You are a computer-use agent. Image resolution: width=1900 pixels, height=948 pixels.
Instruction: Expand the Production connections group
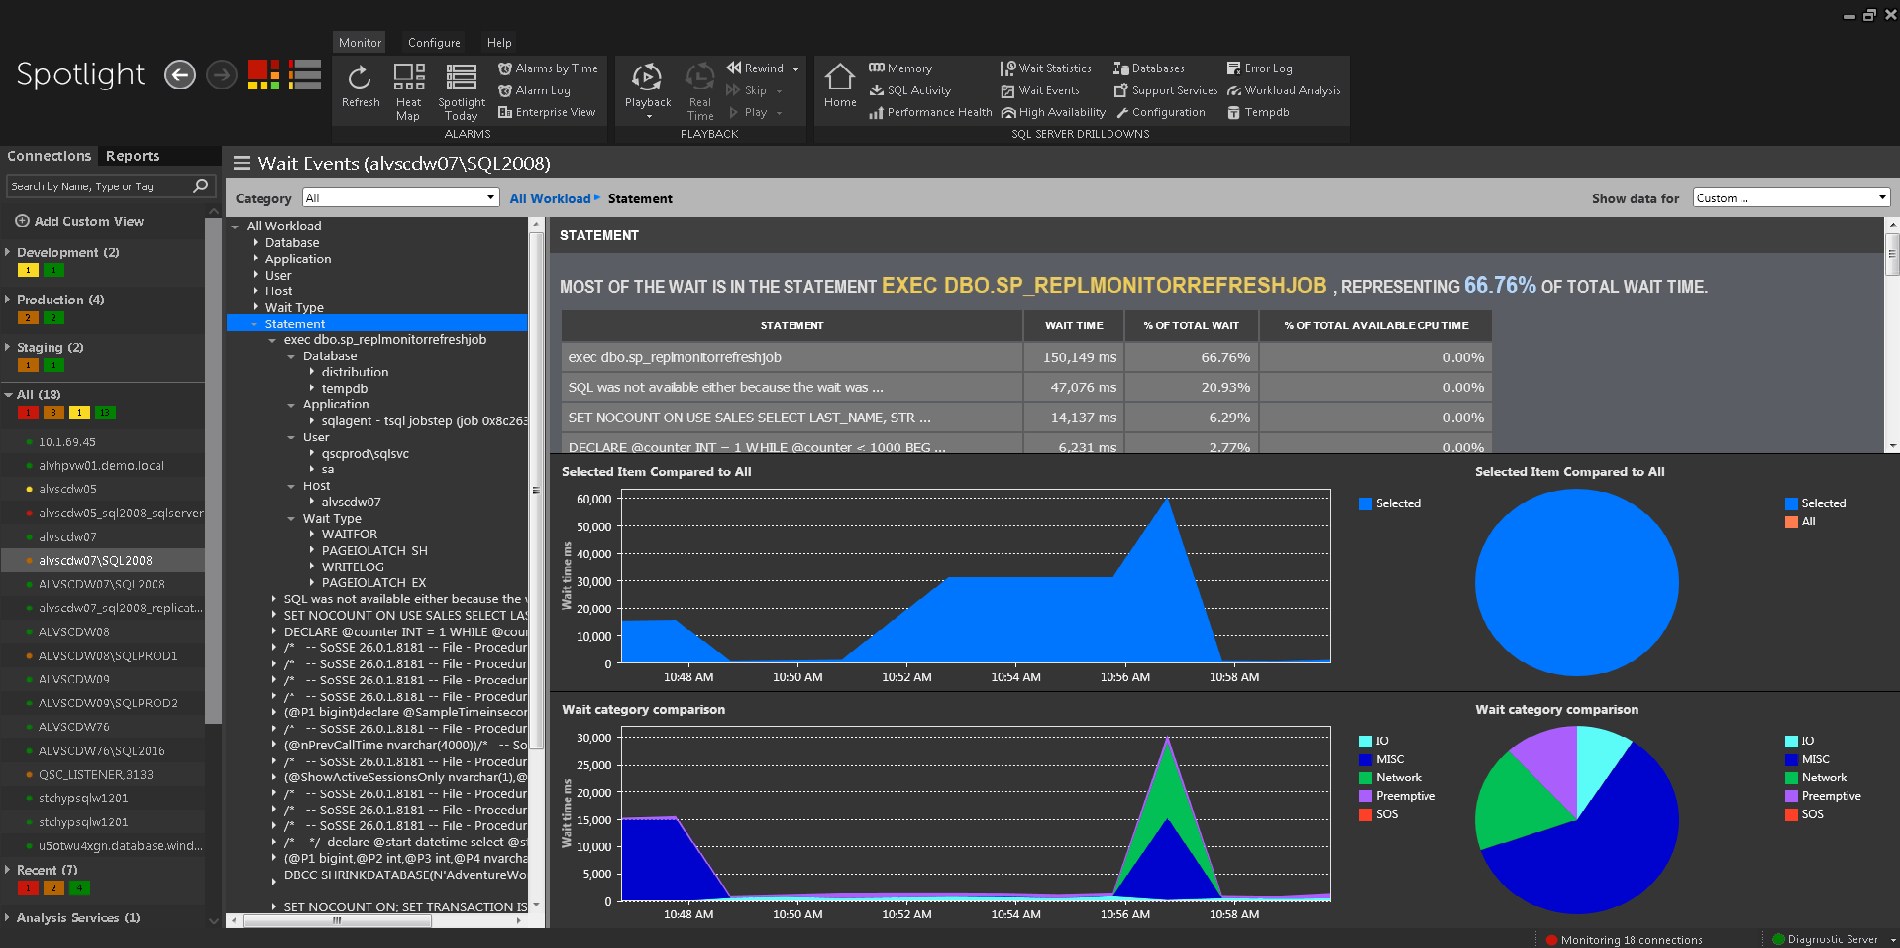point(8,300)
